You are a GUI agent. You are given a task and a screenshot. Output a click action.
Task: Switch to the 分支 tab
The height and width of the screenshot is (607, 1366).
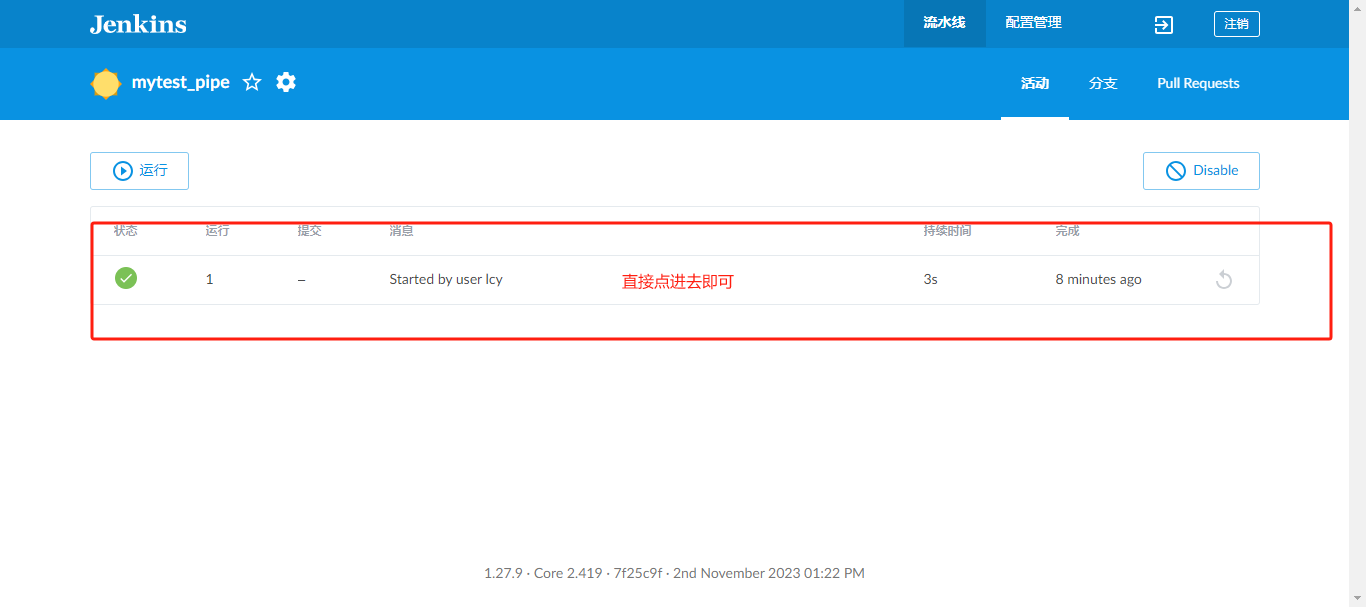pos(1103,83)
